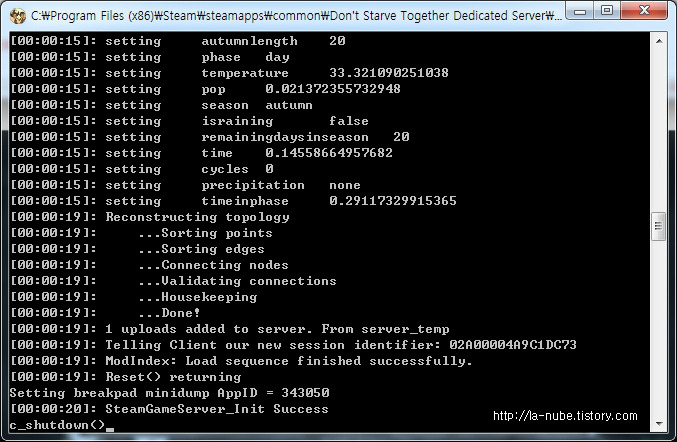Click session identifier 02A00004A9C1DC73
This screenshot has width=677, height=442.
[x=513, y=344]
